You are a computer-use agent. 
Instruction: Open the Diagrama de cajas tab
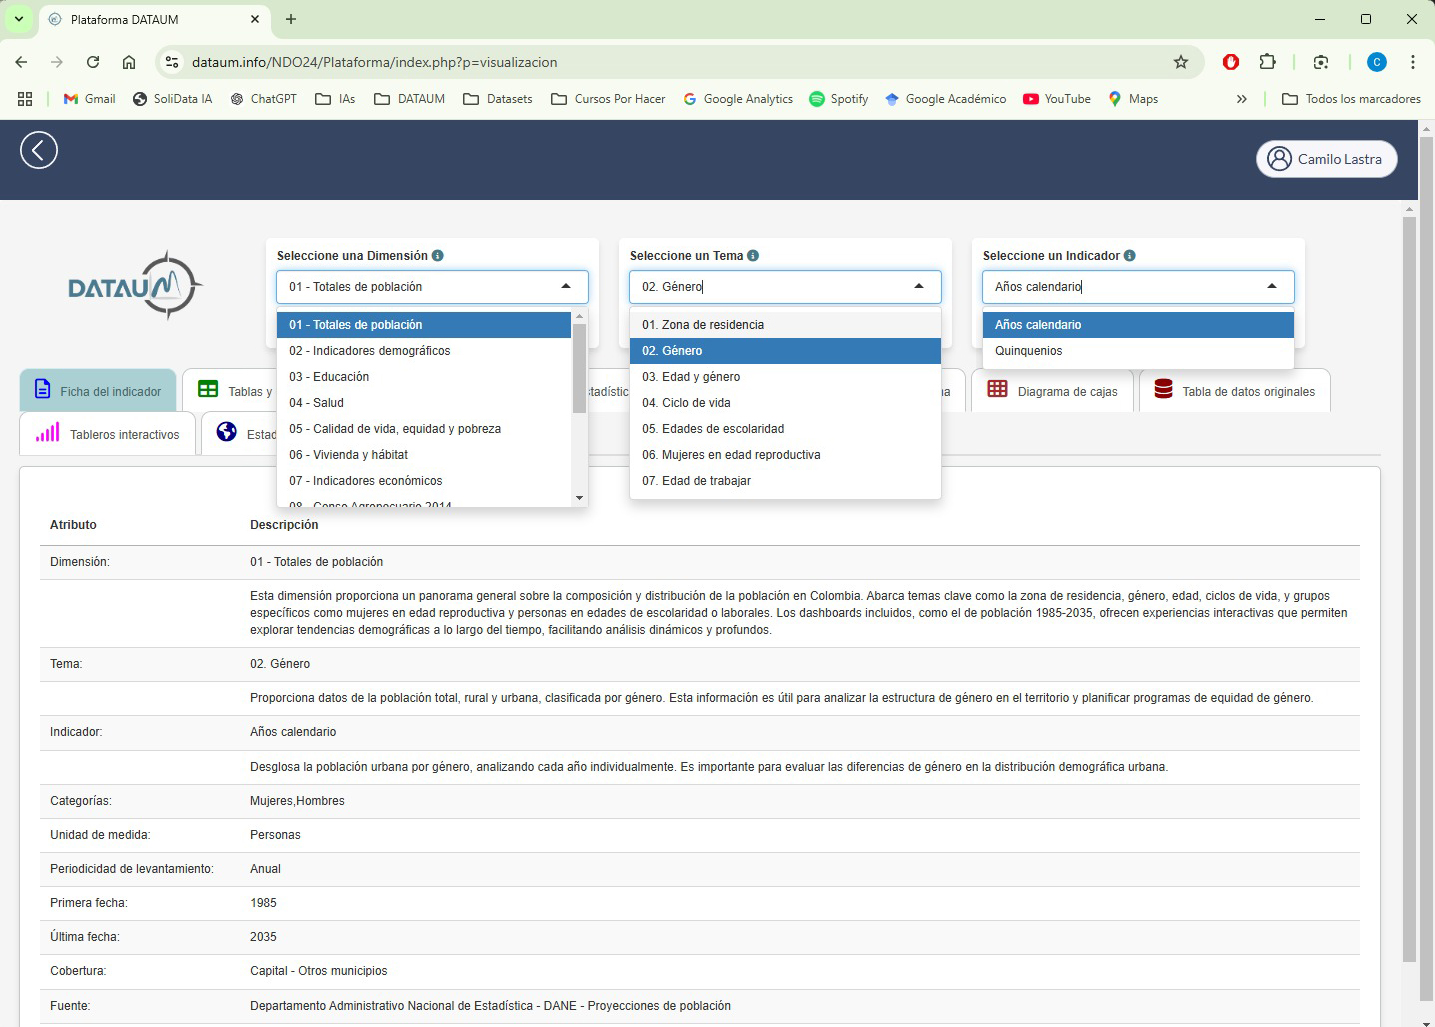(1053, 391)
